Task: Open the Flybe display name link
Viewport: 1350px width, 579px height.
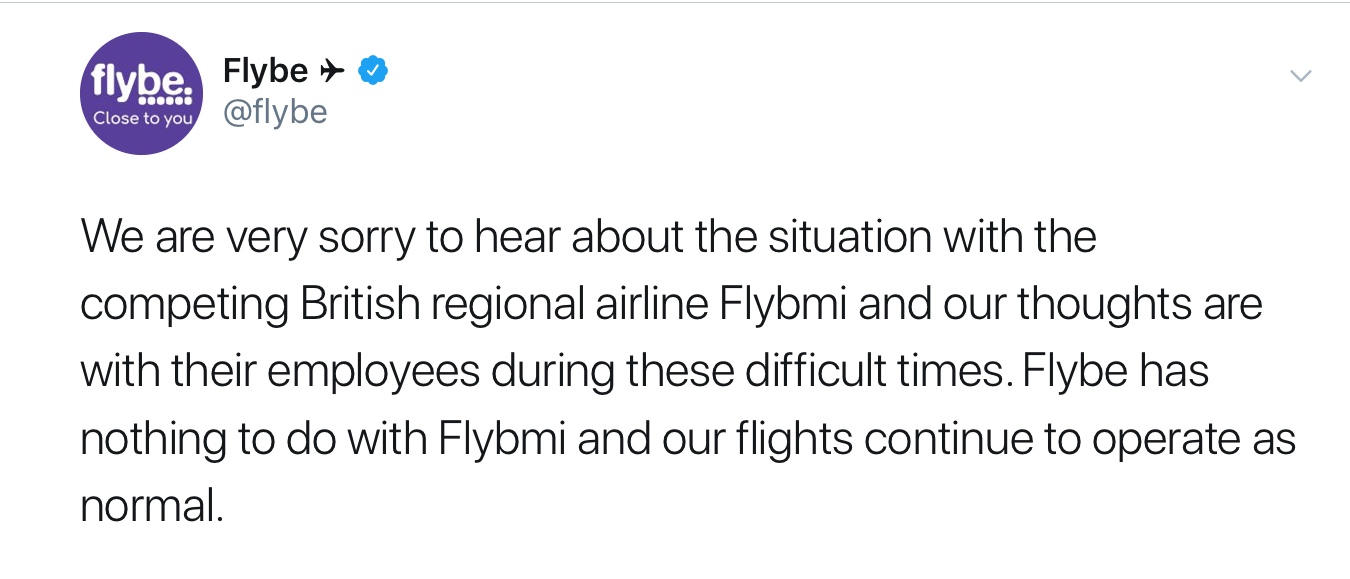Action: (265, 71)
